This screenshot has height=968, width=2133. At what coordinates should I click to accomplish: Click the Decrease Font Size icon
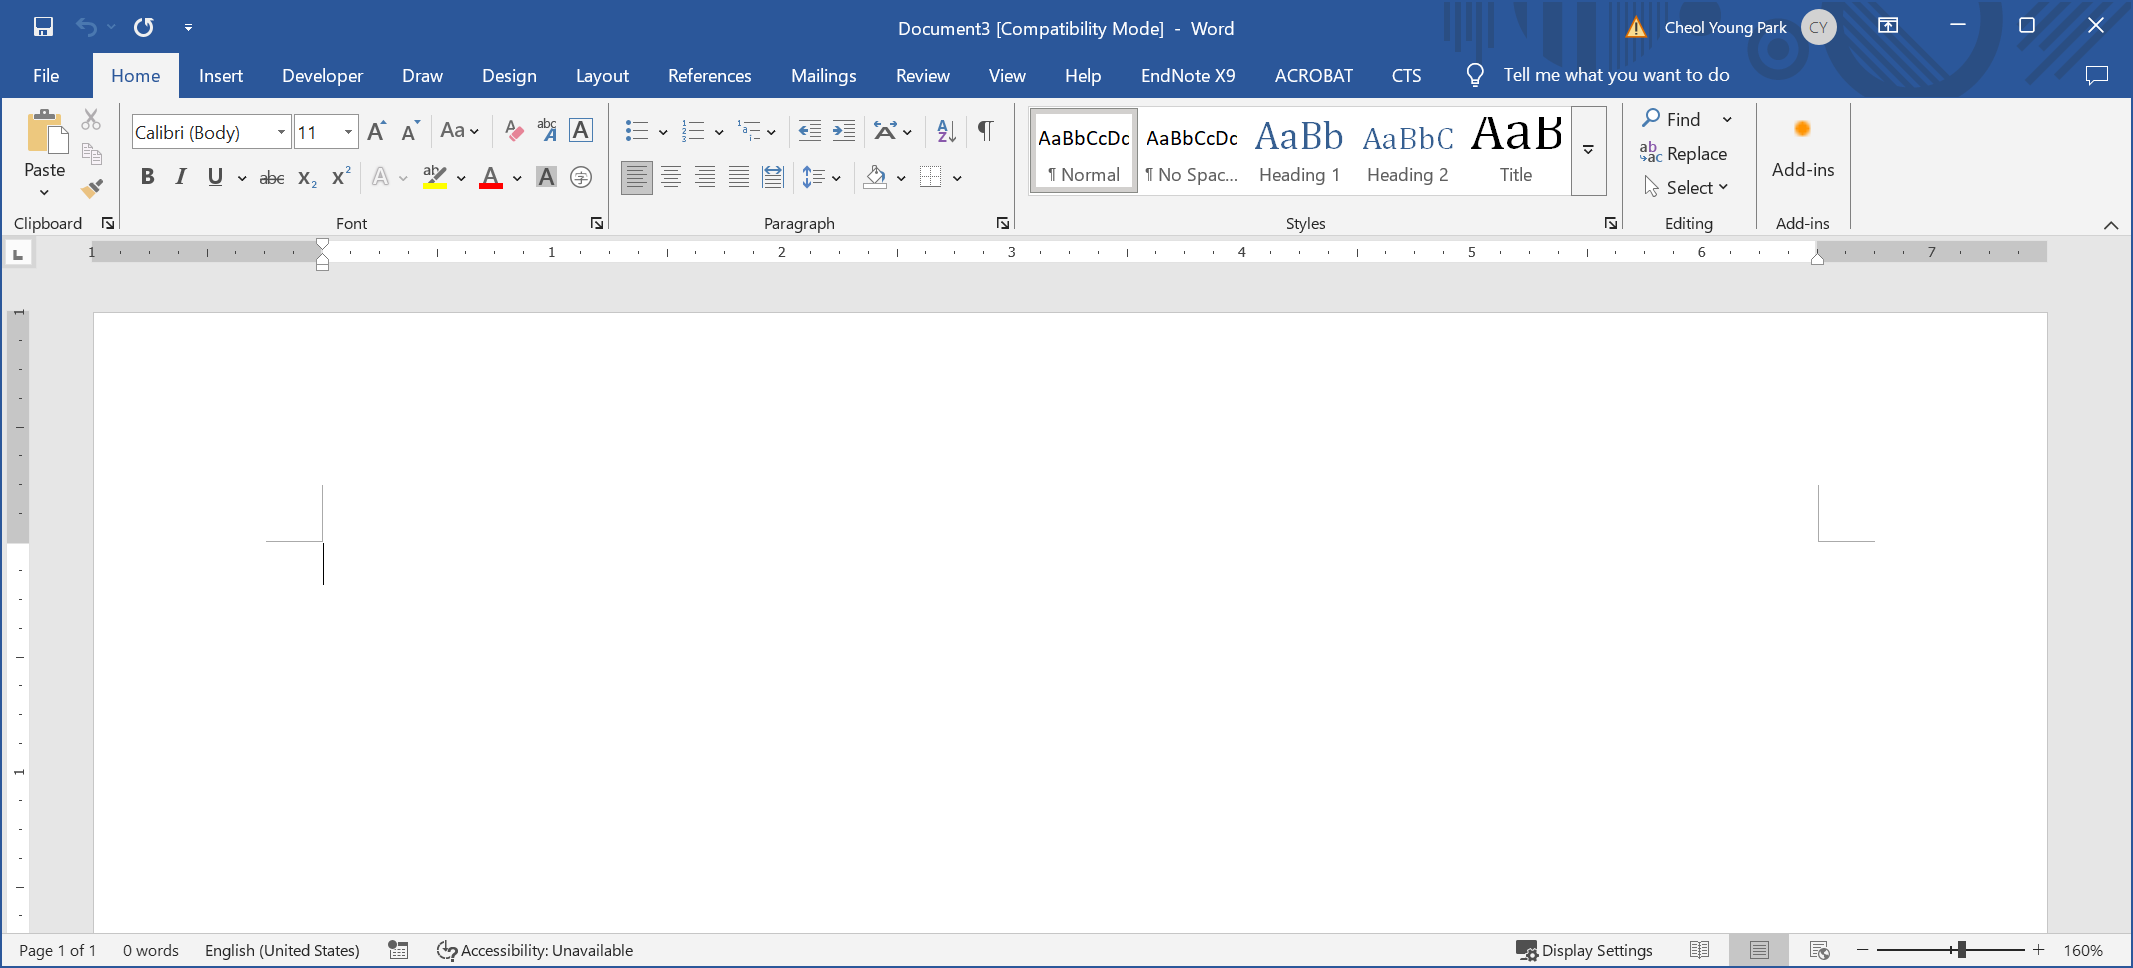click(409, 131)
